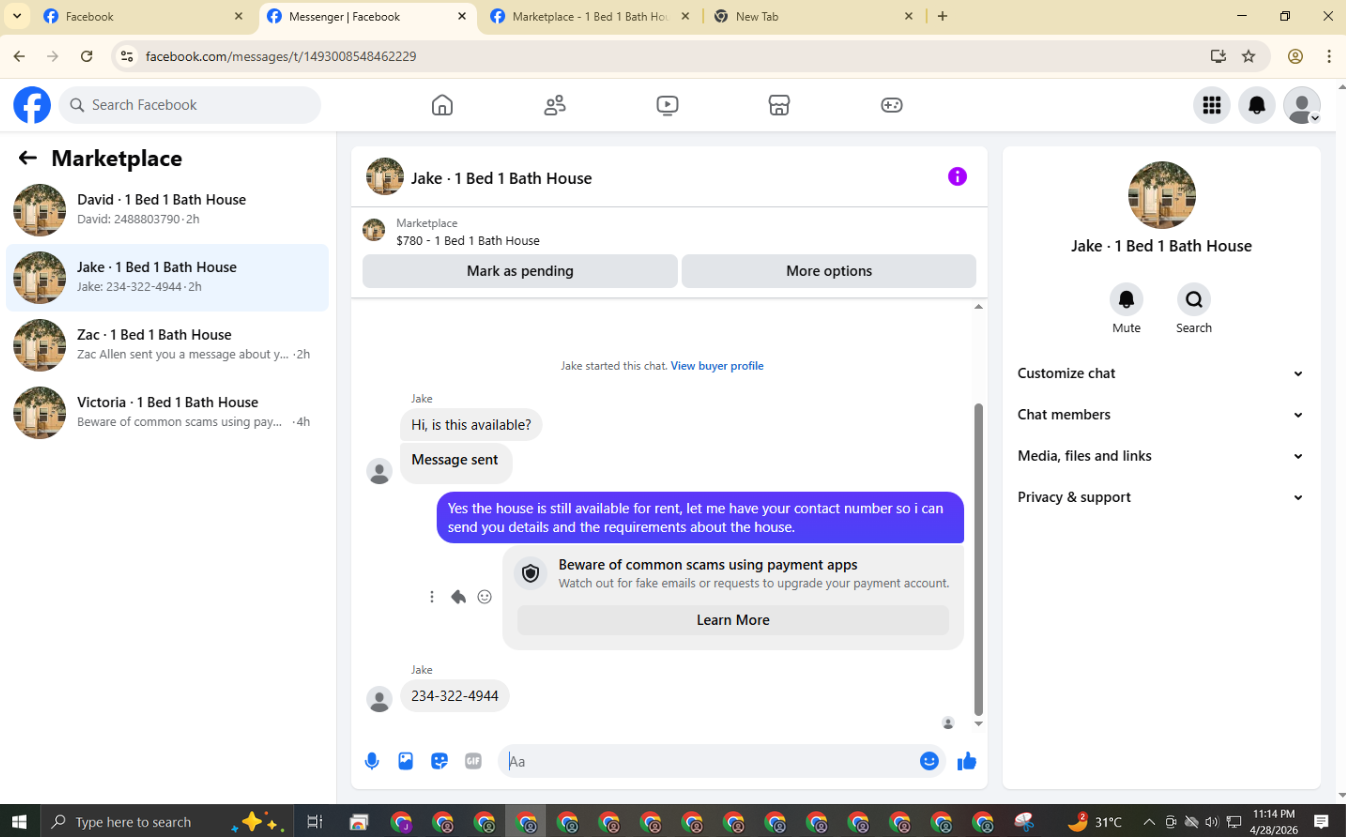Open Chrome three-dot menu

click(1329, 57)
